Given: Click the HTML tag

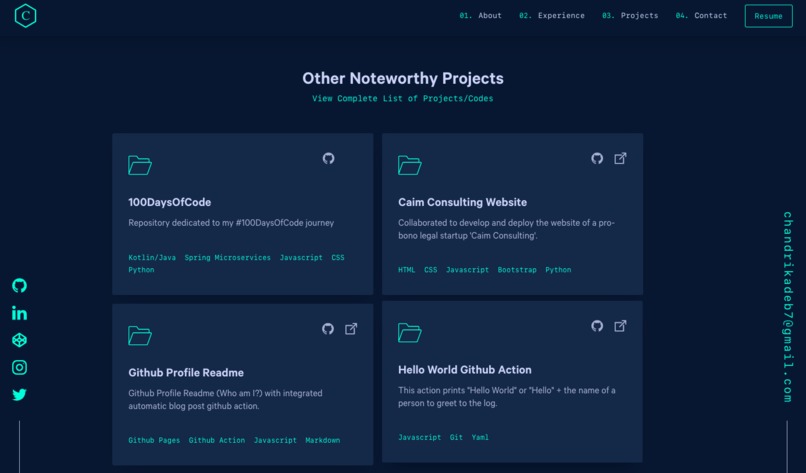Looking at the screenshot, I should point(407,270).
